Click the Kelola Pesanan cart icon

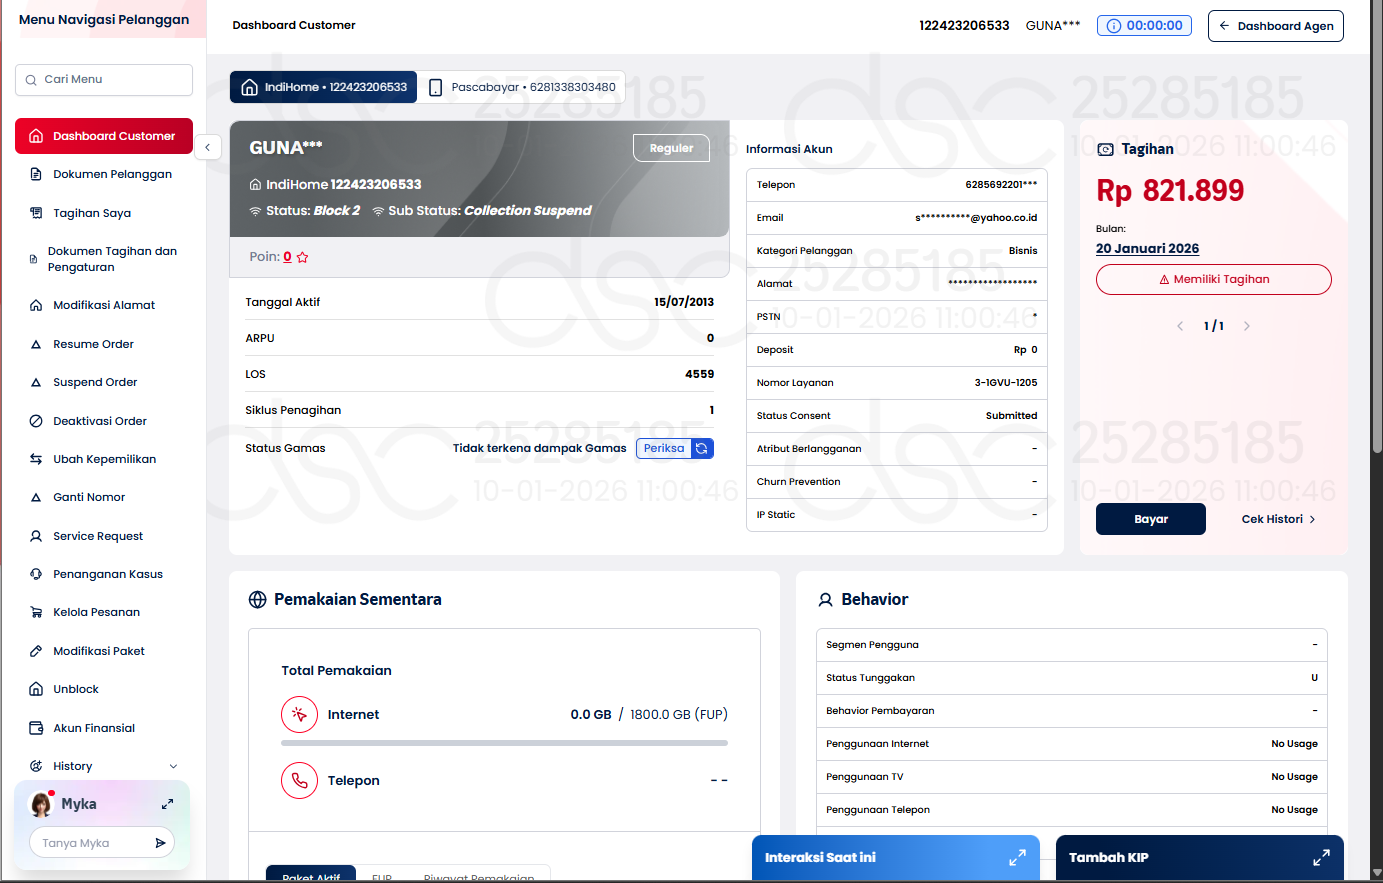pos(36,612)
